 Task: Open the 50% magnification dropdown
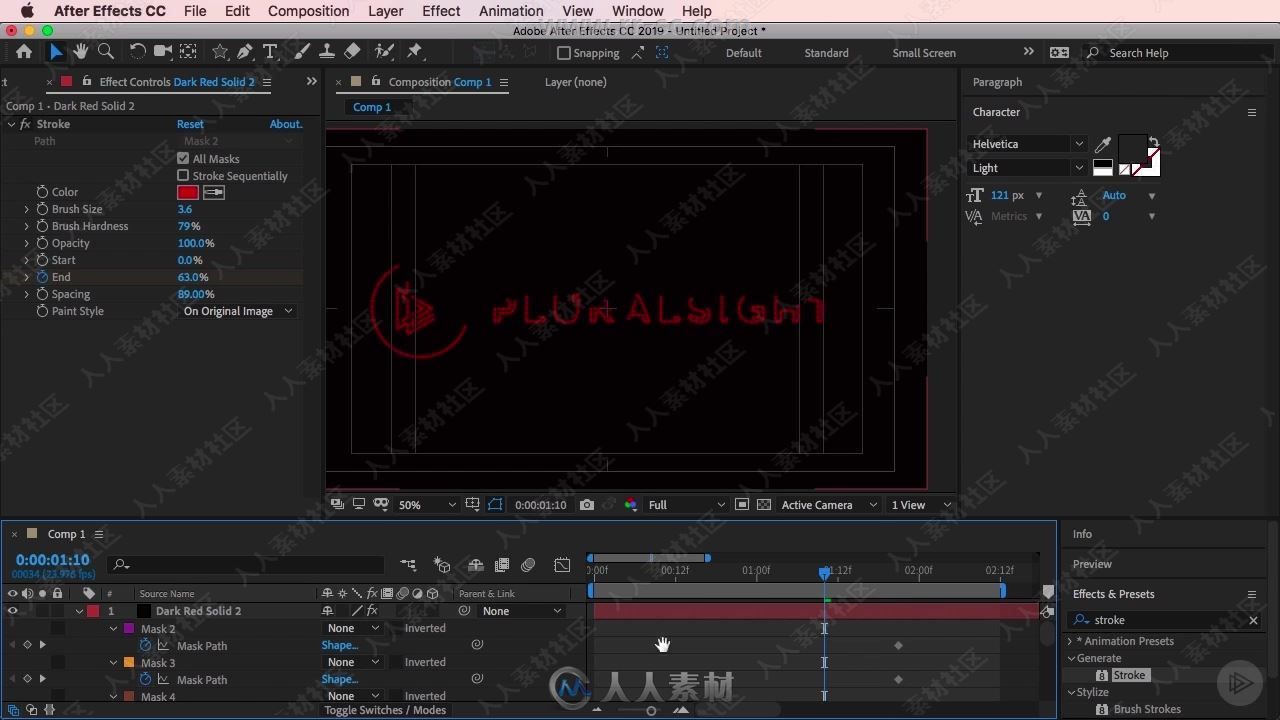427,505
